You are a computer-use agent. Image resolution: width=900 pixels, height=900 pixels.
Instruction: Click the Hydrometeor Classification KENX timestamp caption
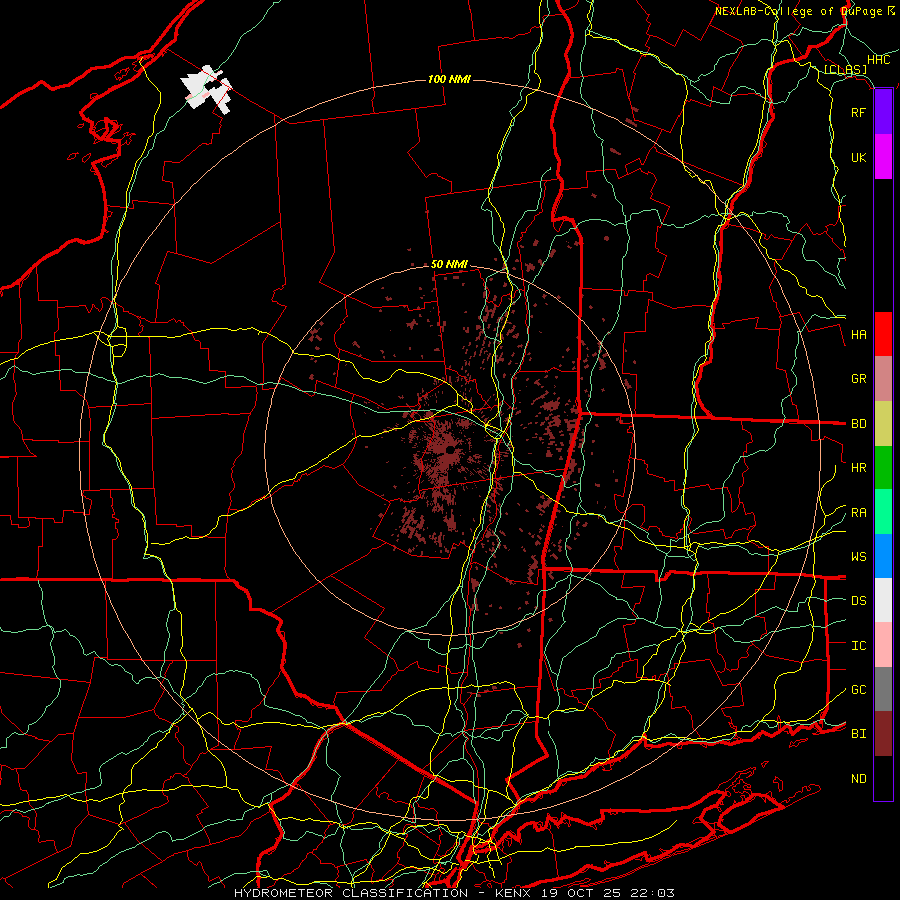pyautogui.click(x=455, y=893)
